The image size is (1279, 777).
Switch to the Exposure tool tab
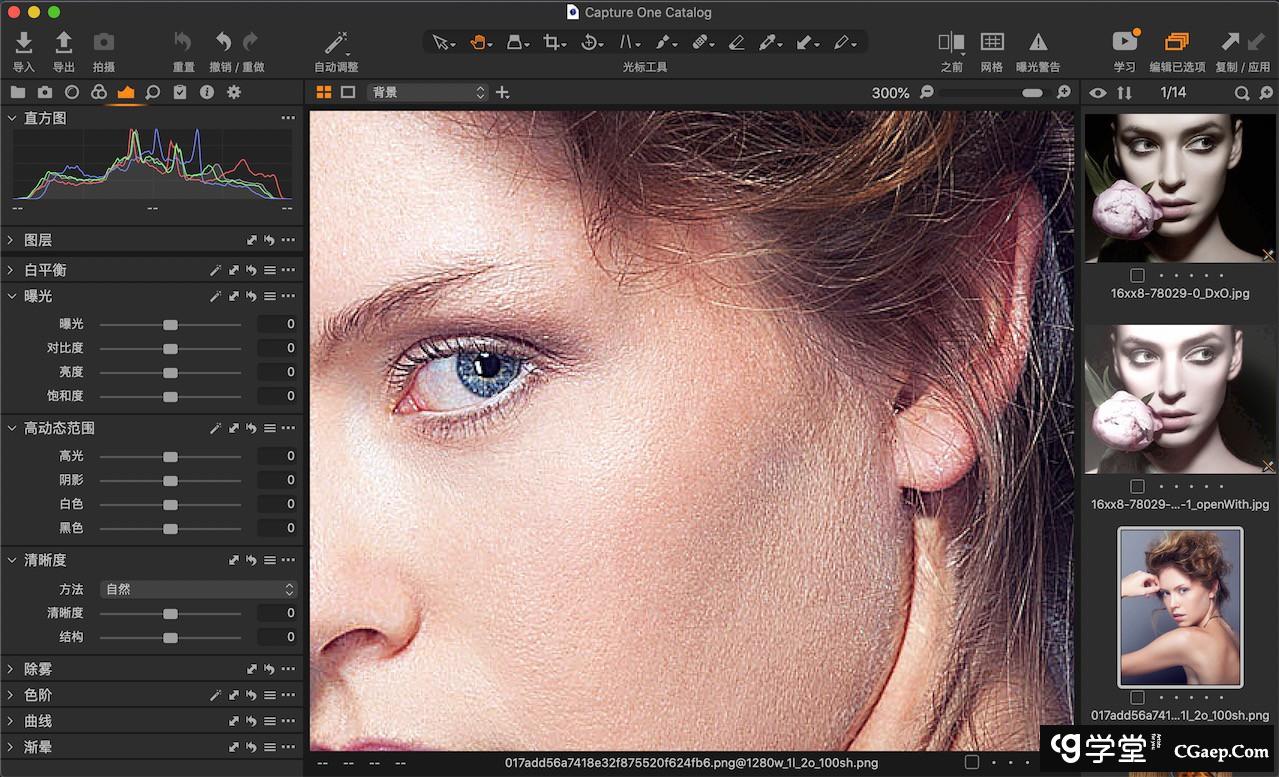[126, 92]
